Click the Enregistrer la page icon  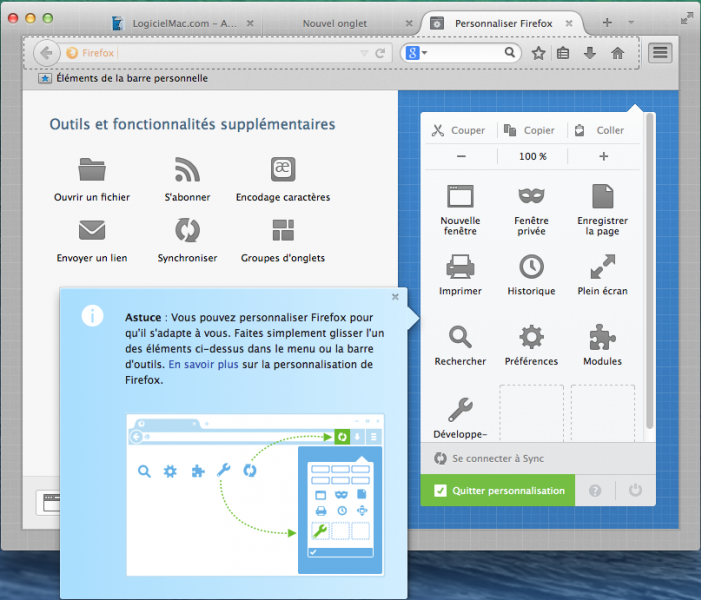point(603,196)
